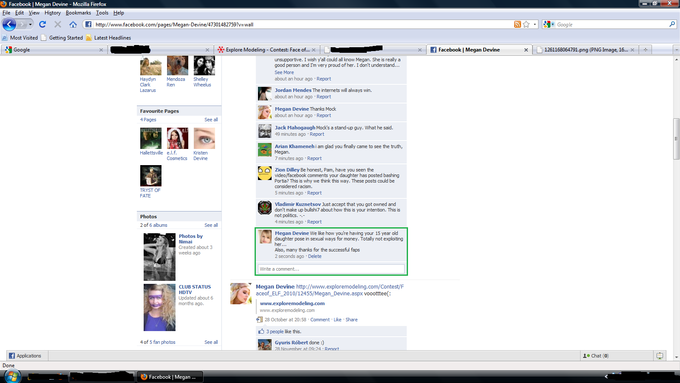The width and height of the screenshot is (680, 383).
Task: Click Vladimir Kuznetsov's avatar
Action: [265, 207]
